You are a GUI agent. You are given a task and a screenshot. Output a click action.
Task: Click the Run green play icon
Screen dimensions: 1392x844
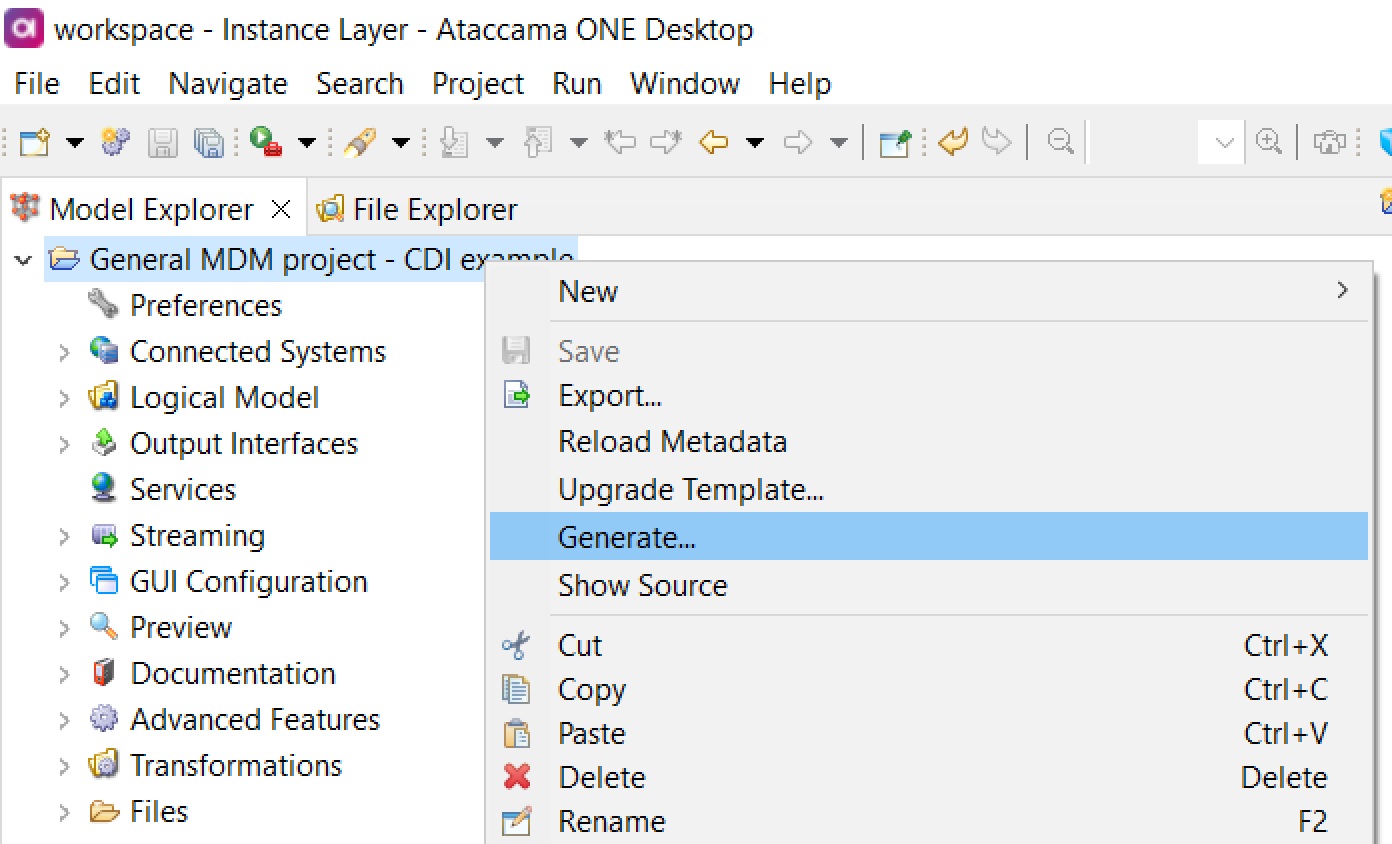pos(266,143)
